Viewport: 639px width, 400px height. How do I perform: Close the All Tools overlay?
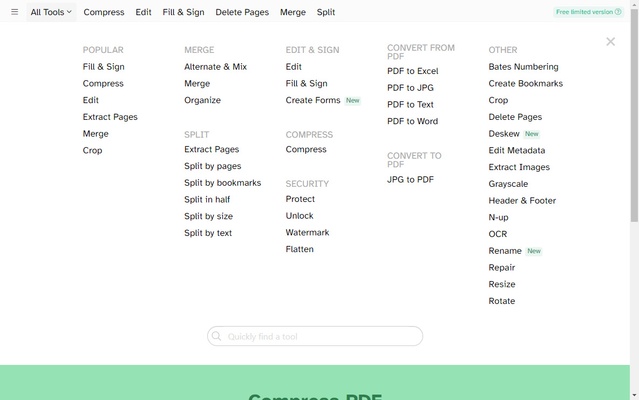pyautogui.click(x=610, y=42)
